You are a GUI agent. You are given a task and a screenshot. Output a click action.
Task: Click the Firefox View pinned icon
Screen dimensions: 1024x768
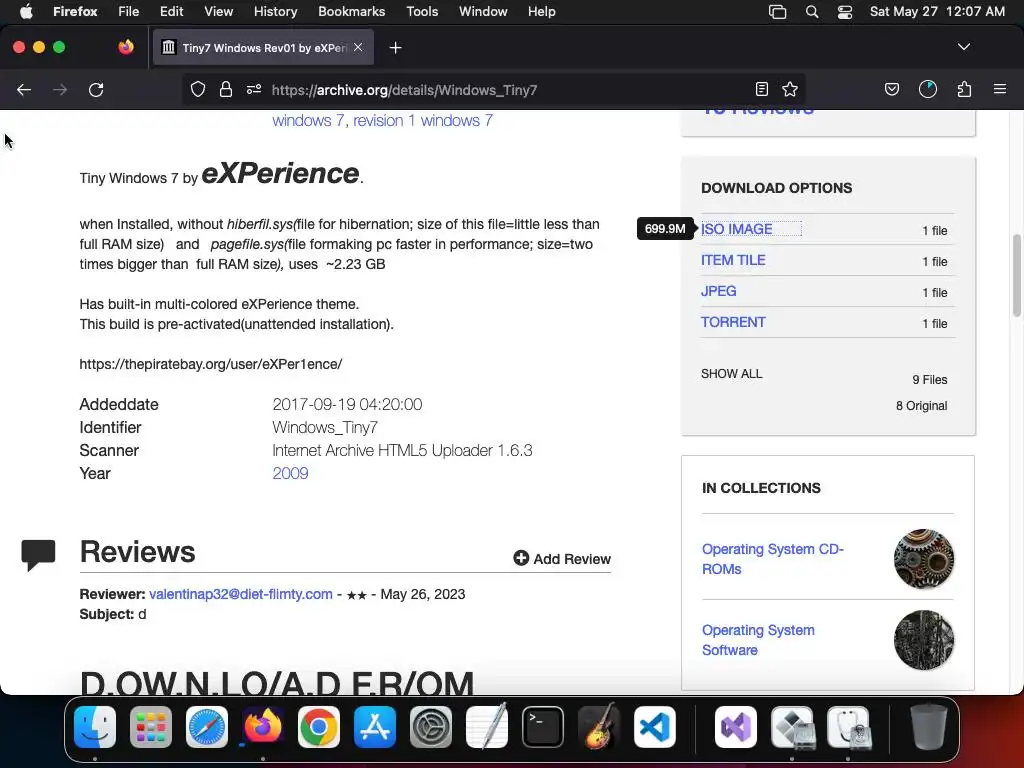(x=126, y=47)
